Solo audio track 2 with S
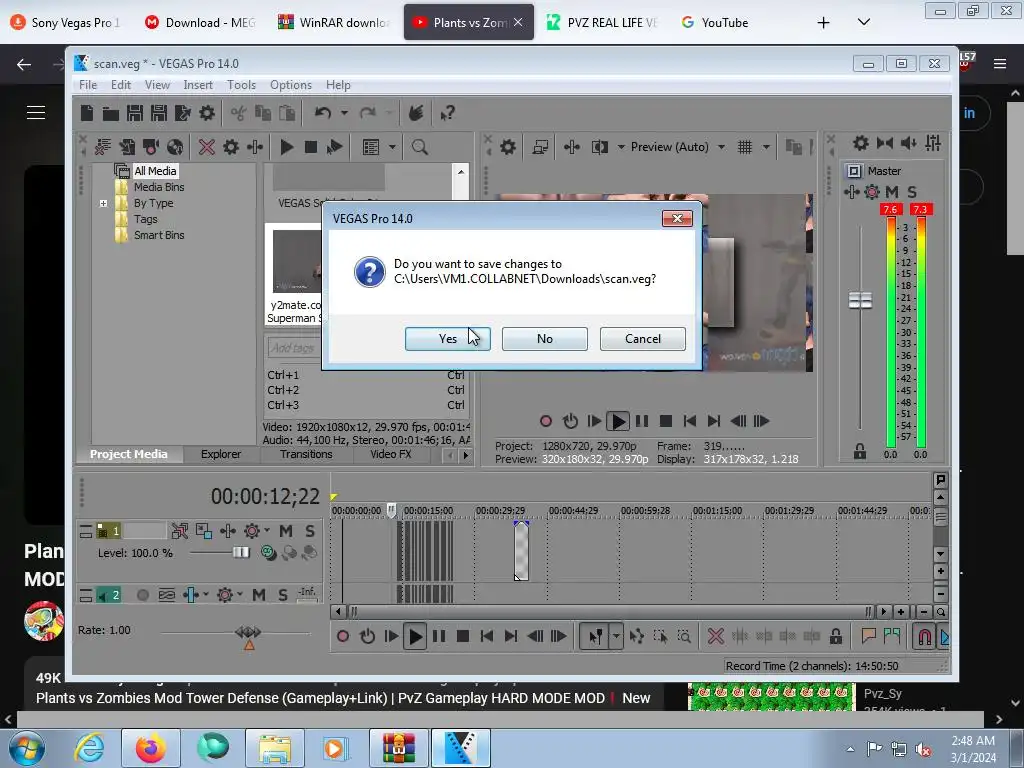Viewport: 1024px width, 768px height. coord(283,594)
